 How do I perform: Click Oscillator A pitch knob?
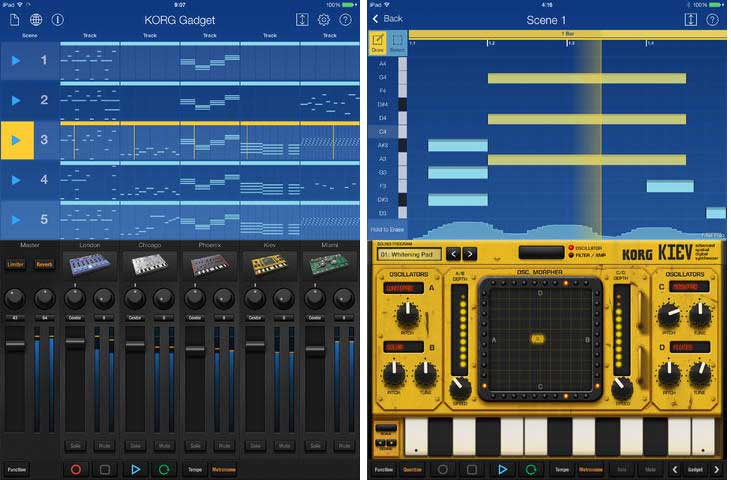tap(407, 315)
